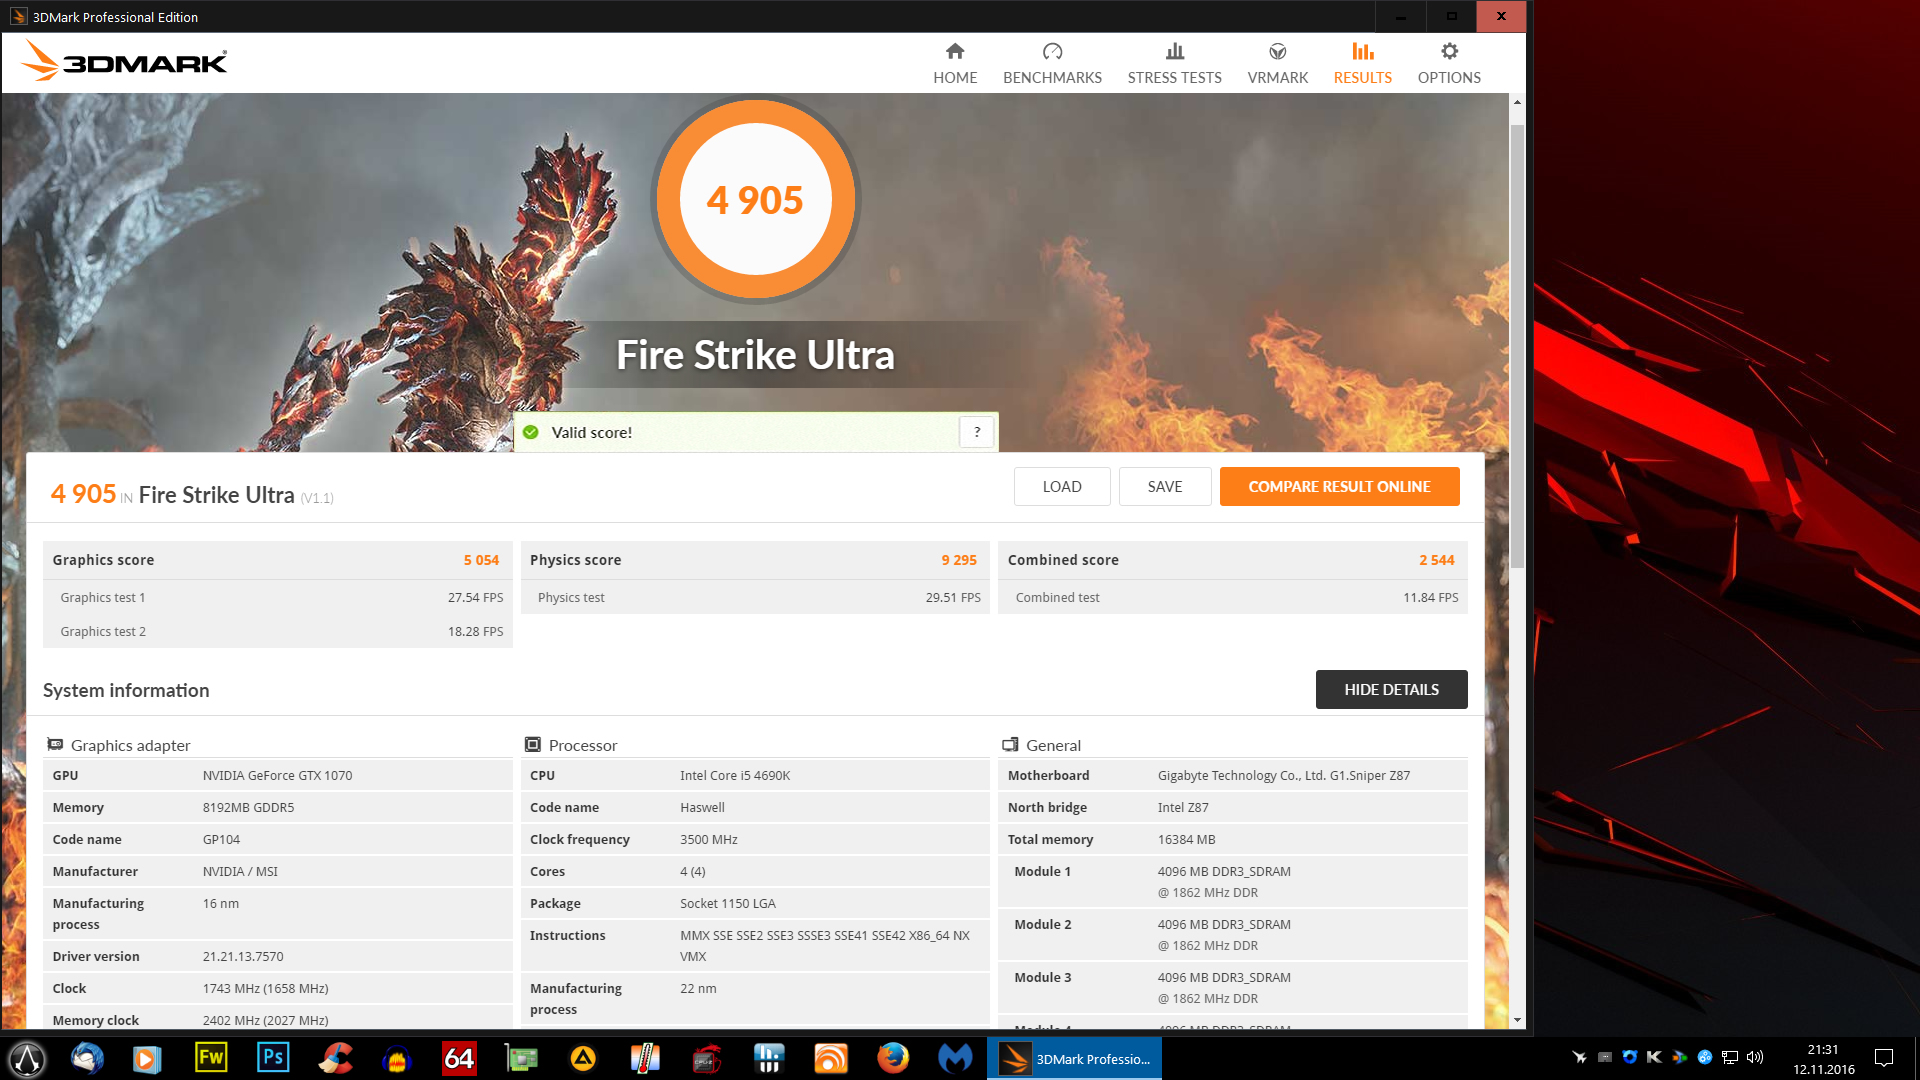Open AIDA64 taskbar icon
The width and height of the screenshot is (1920, 1080).
(459, 1058)
